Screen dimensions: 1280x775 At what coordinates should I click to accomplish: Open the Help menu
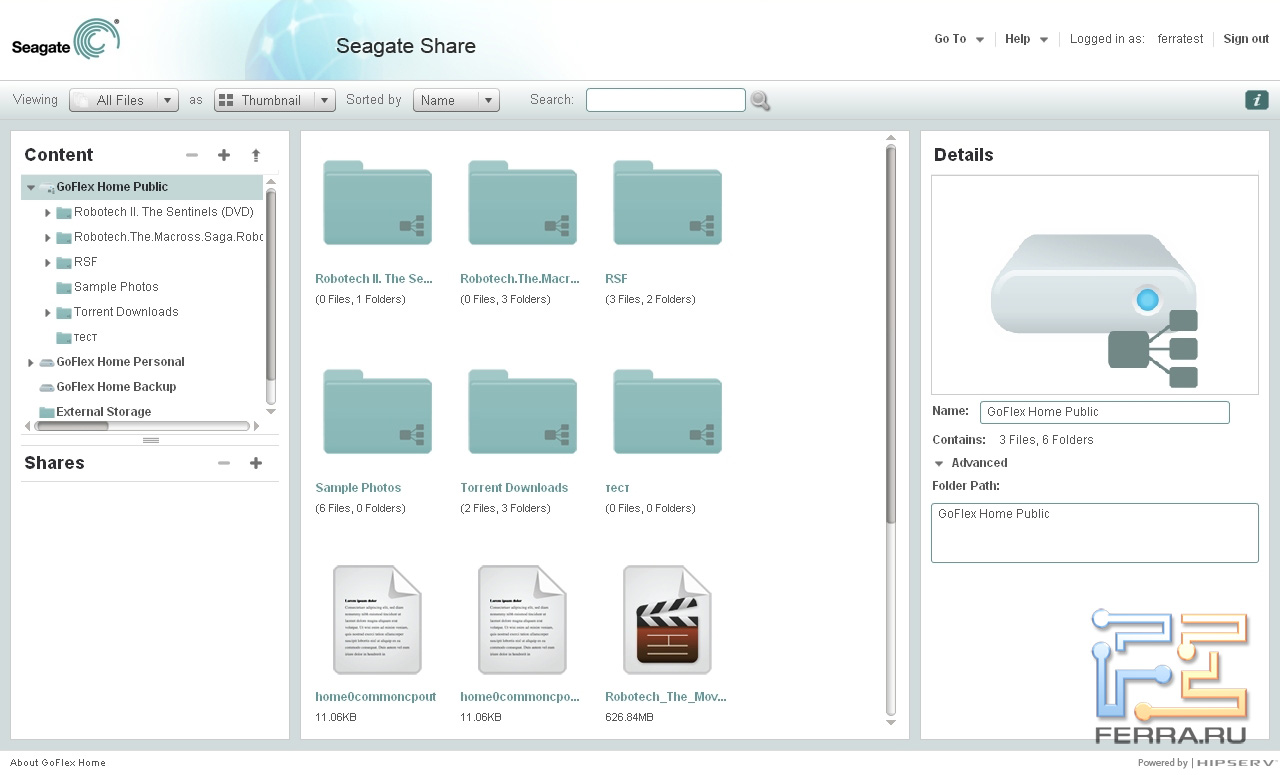pyautogui.click(x=1026, y=39)
